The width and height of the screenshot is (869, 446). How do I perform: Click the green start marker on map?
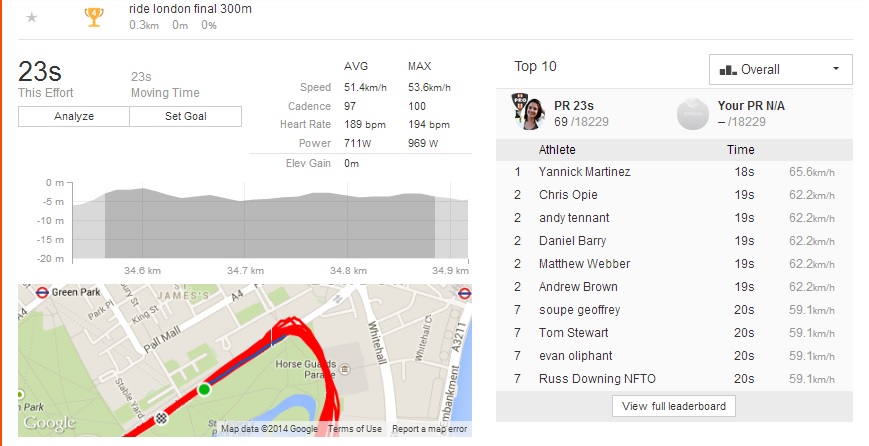[204, 389]
